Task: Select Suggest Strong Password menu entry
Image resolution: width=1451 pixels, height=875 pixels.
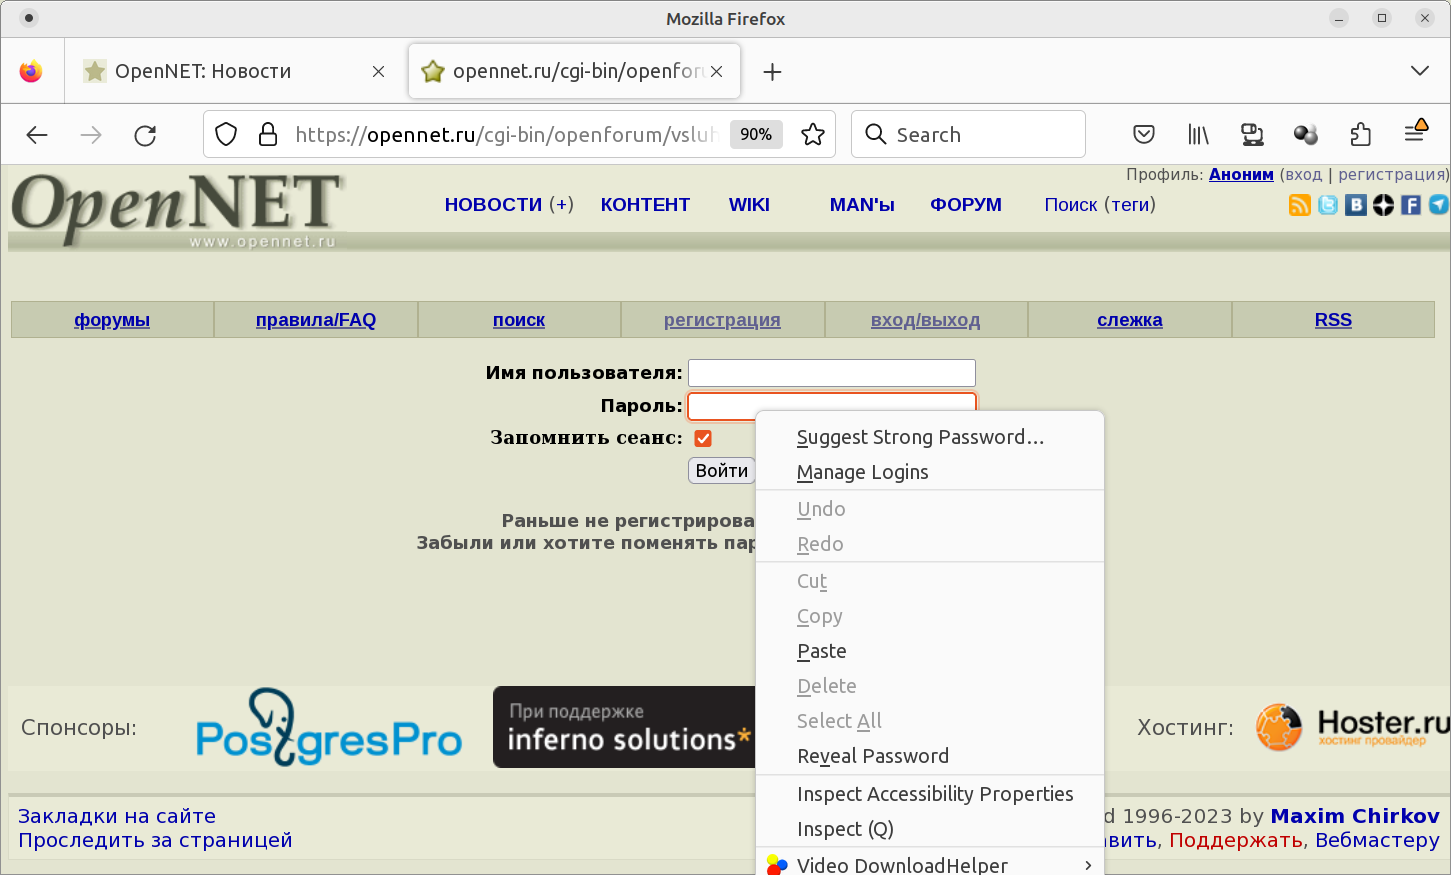Action: pyautogui.click(x=920, y=437)
